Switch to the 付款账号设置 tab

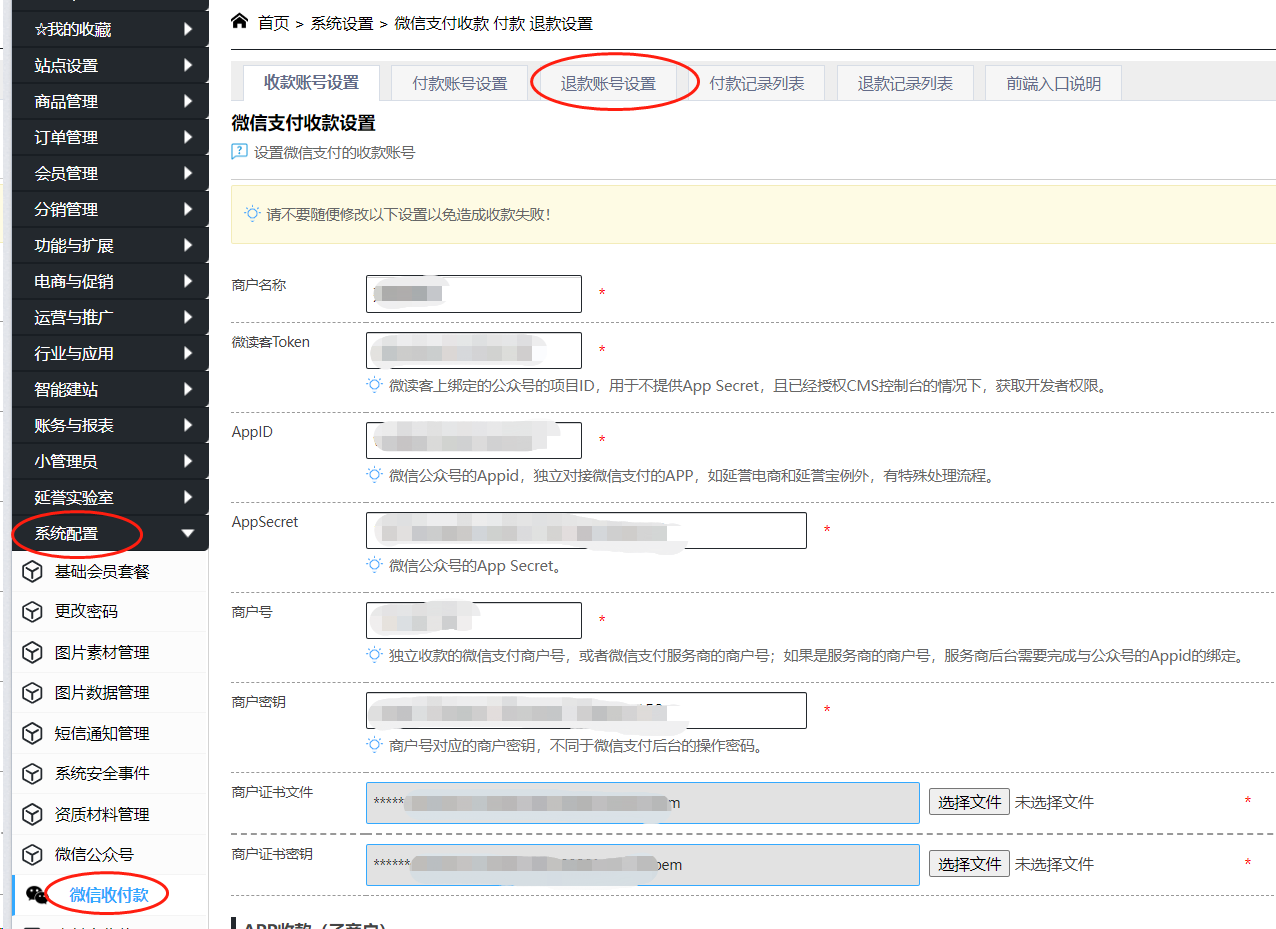[x=460, y=83]
